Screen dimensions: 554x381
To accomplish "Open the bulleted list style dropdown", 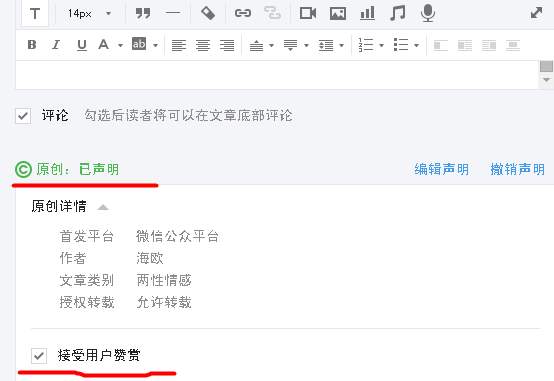I will coord(416,46).
